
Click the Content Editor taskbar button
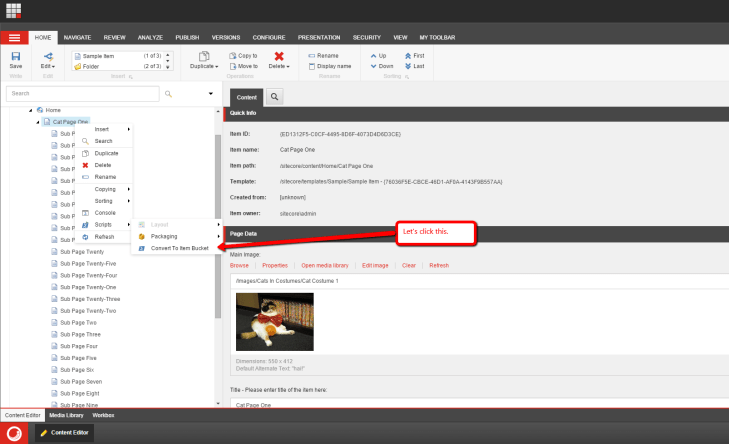point(65,433)
